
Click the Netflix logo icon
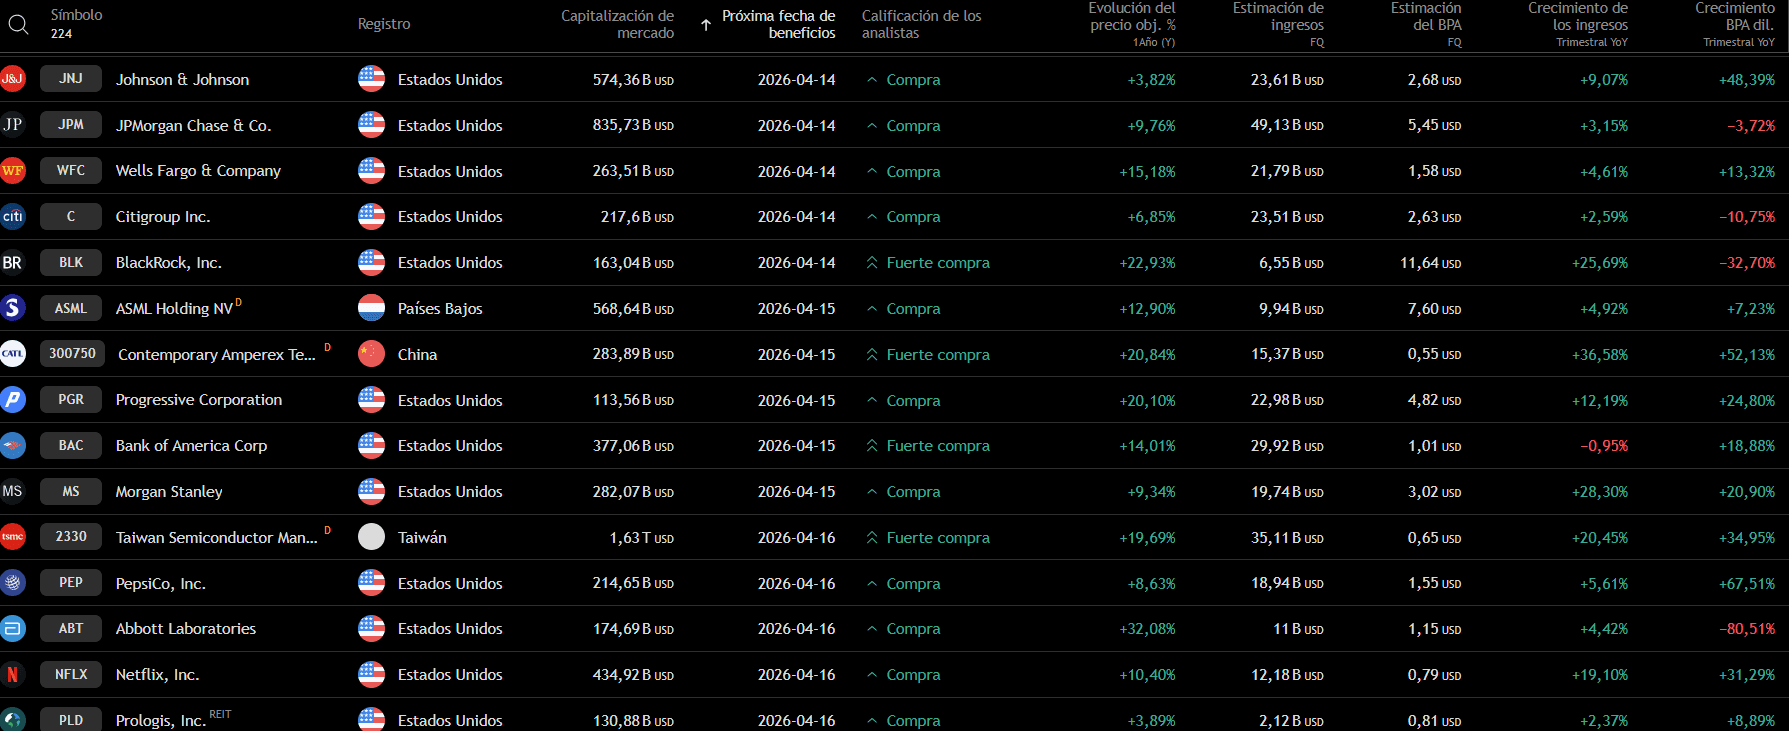click(12, 674)
